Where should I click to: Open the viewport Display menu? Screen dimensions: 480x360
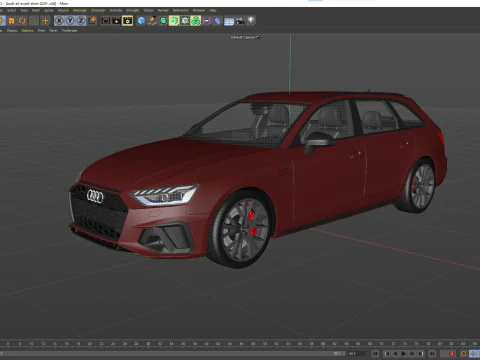tap(12, 31)
